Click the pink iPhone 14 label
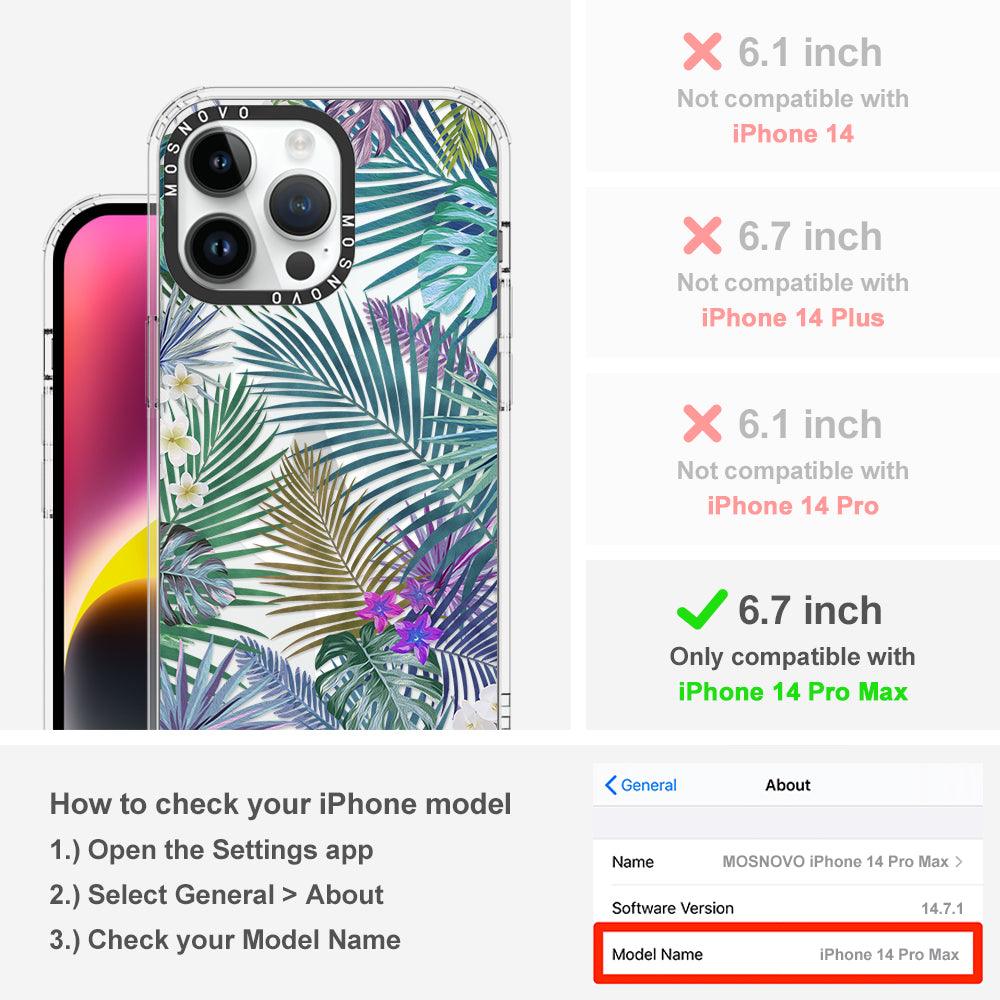The image size is (1000, 1000). 793,134
